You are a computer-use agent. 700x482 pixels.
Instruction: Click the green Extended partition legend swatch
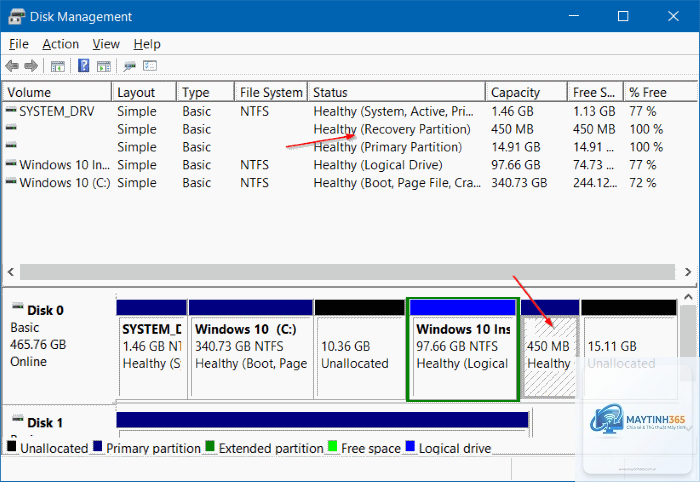click(x=210, y=446)
